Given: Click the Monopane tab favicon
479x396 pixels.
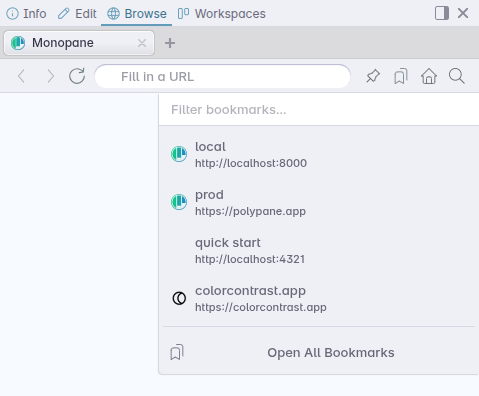Looking at the screenshot, I should tap(18, 43).
